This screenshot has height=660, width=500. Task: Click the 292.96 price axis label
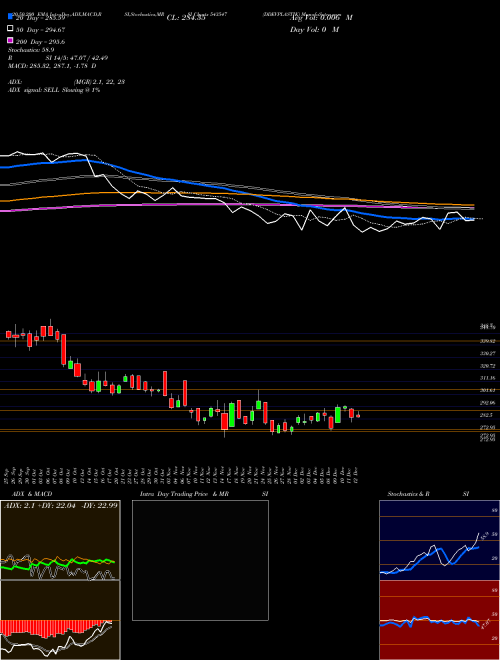tap(487, 403)
